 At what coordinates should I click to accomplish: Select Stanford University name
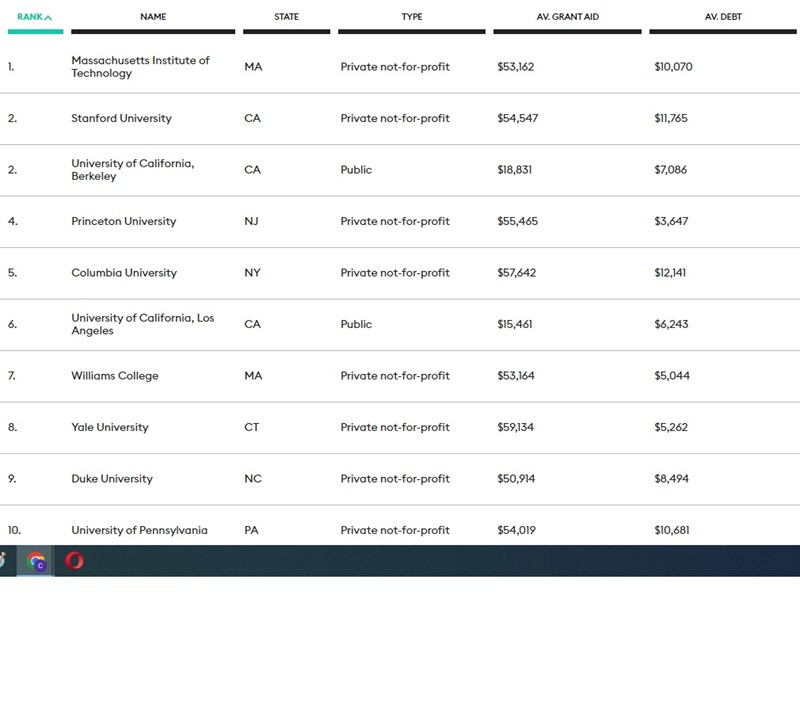[121, 118]
